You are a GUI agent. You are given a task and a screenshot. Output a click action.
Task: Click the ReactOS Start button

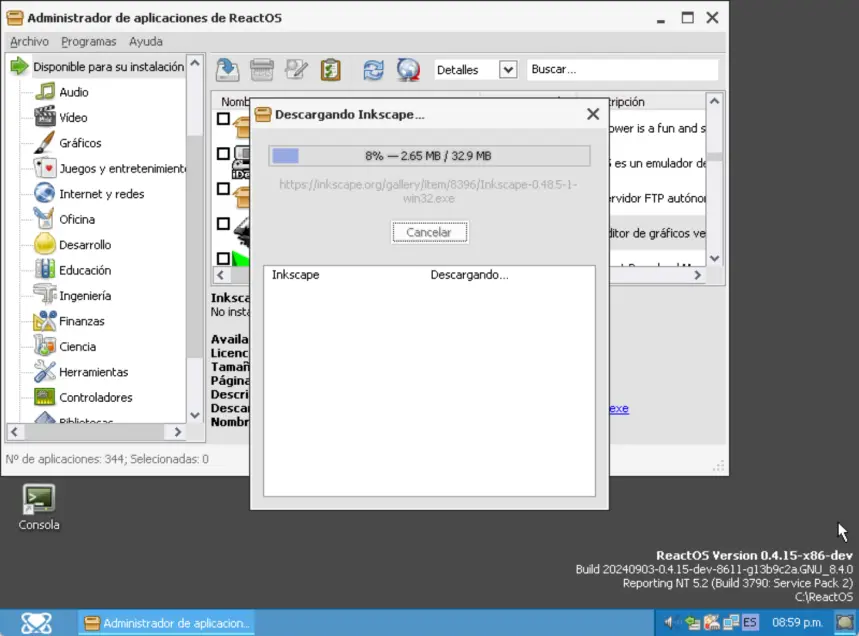pyautogui.click(x=36, y=623)
